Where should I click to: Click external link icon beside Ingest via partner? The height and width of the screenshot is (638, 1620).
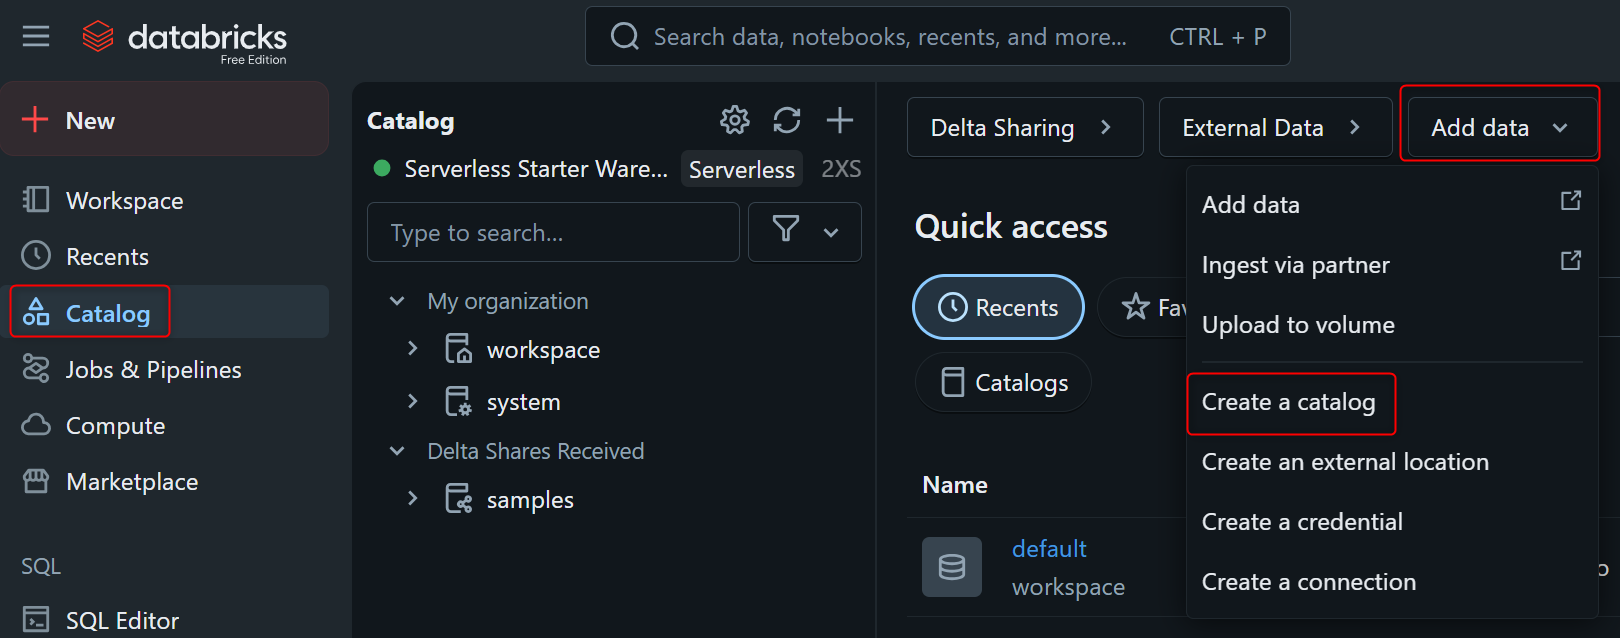1571,261
